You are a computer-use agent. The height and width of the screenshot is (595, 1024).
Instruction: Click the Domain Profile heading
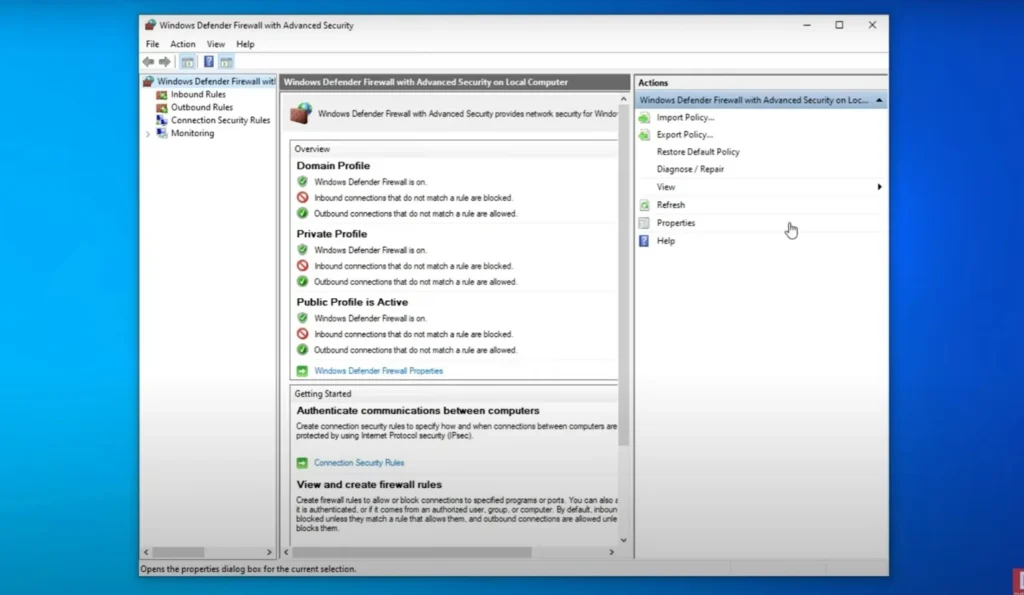pos(333,166)
